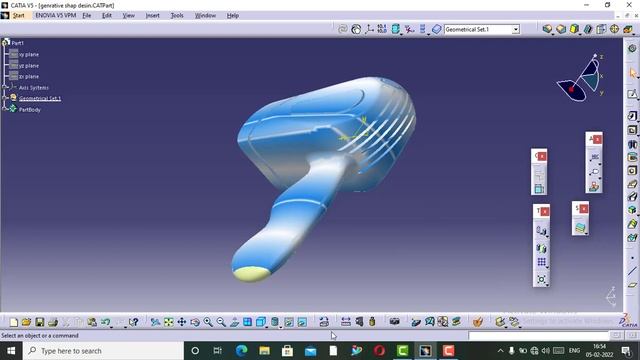Expand the Undo history dropdown arrow
The width and height of the screenshot is (640, 360).
pos(111,326)
